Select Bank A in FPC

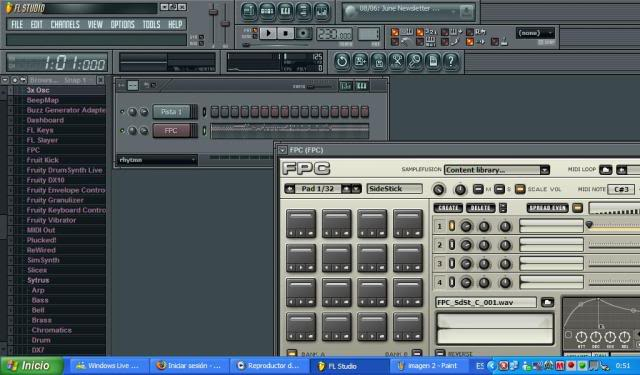[x=292, y=353]
